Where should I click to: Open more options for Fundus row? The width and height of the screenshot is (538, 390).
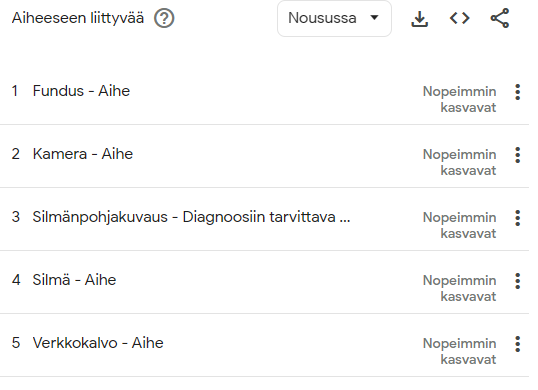point(517,92)
